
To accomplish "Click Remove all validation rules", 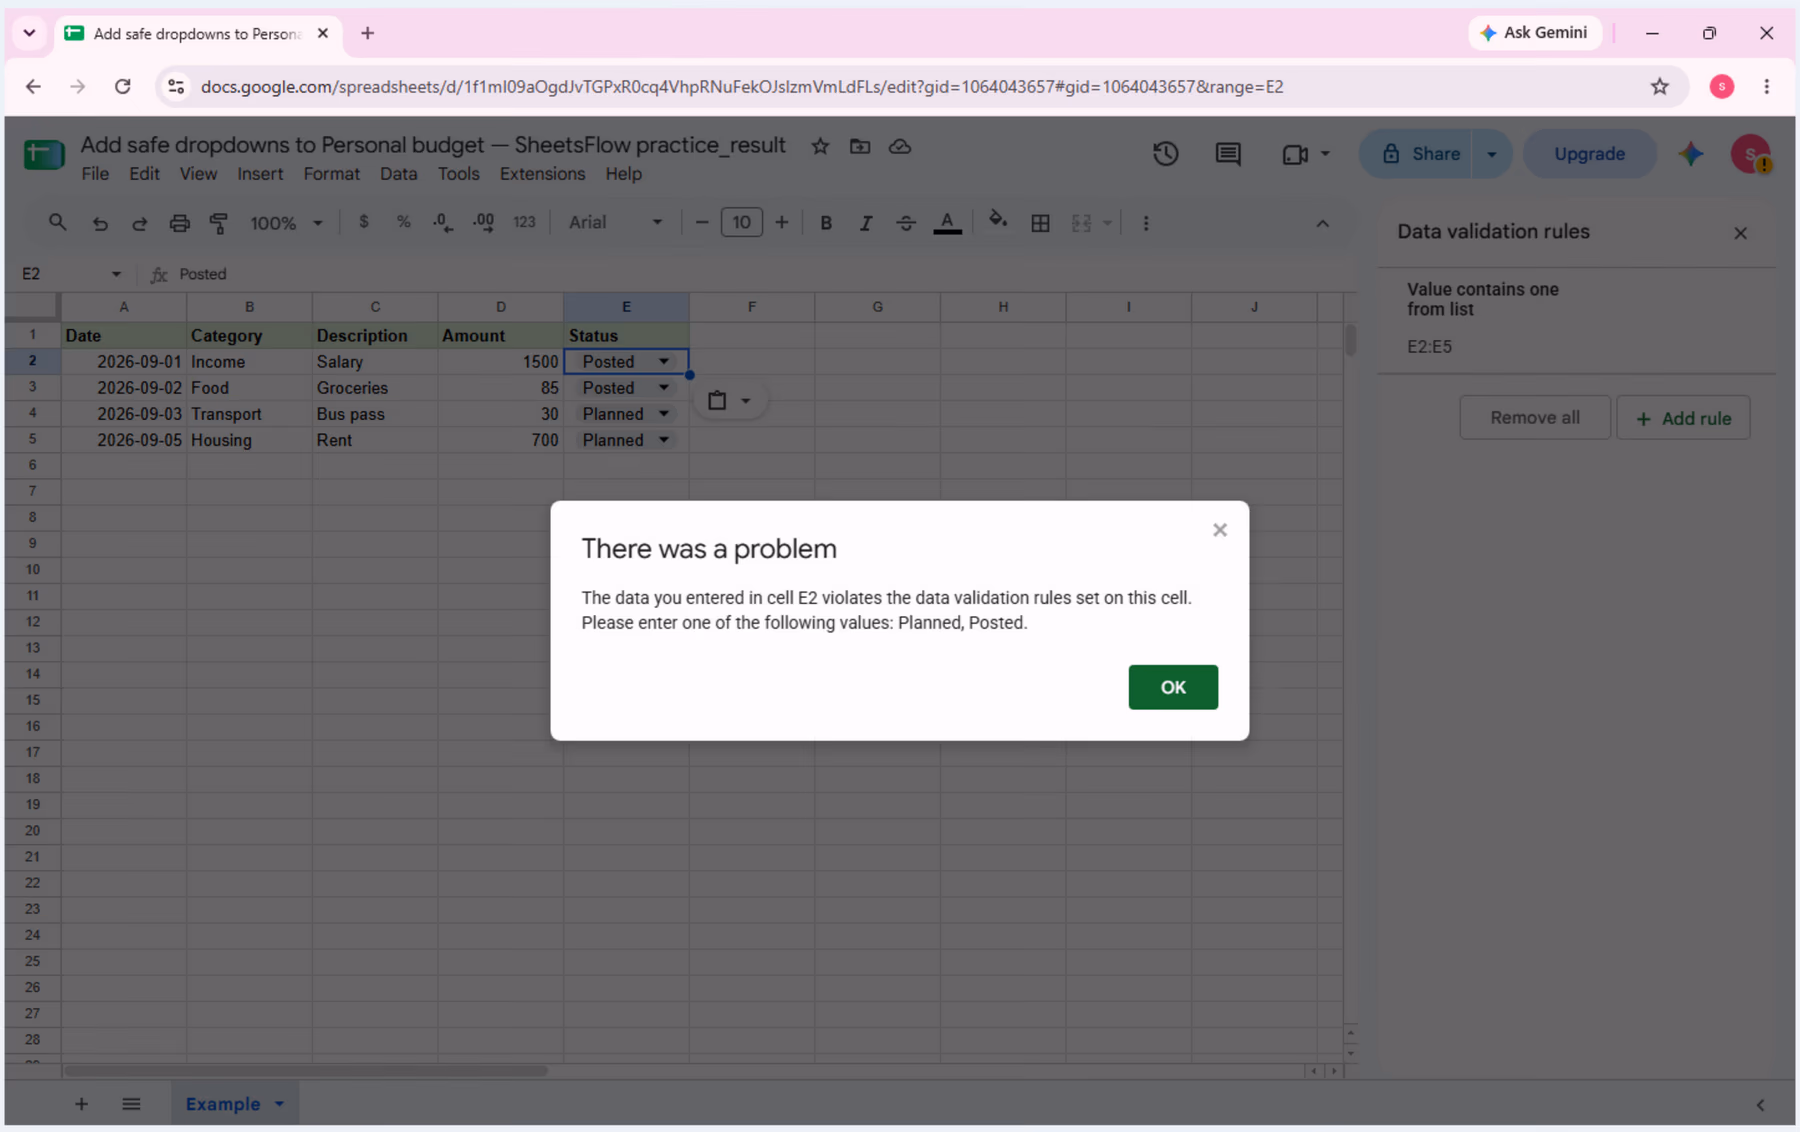I will pyautogui.click(x=1535, y=418).
